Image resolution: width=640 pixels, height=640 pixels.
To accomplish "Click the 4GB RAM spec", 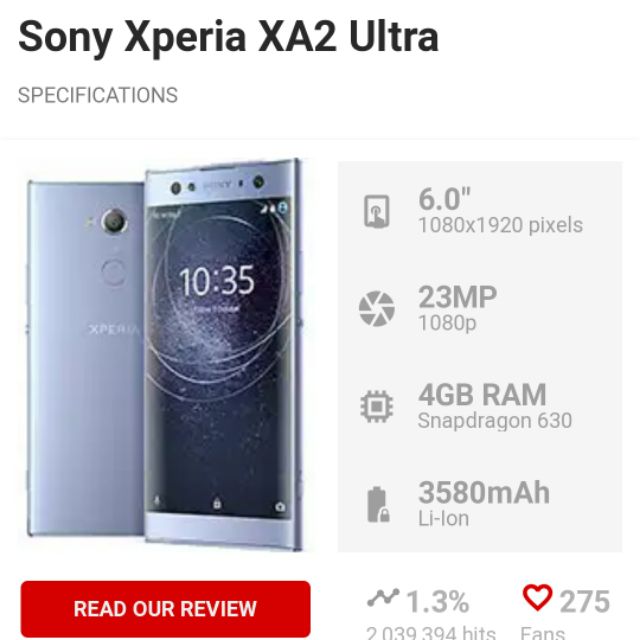I will (482, 395).
